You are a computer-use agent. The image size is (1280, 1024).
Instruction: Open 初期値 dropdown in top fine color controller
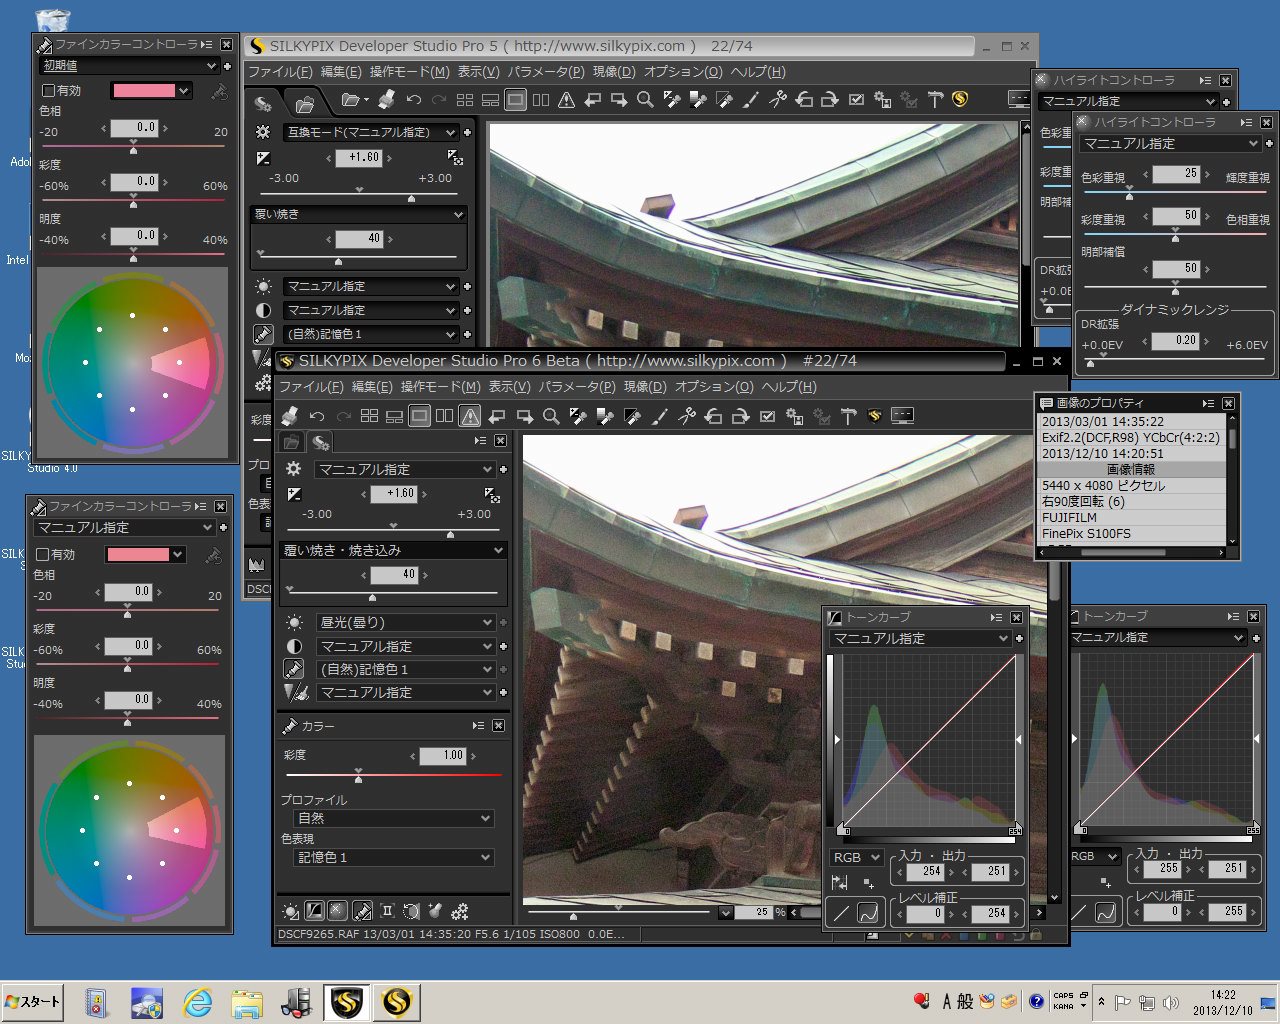pos(129,65)
